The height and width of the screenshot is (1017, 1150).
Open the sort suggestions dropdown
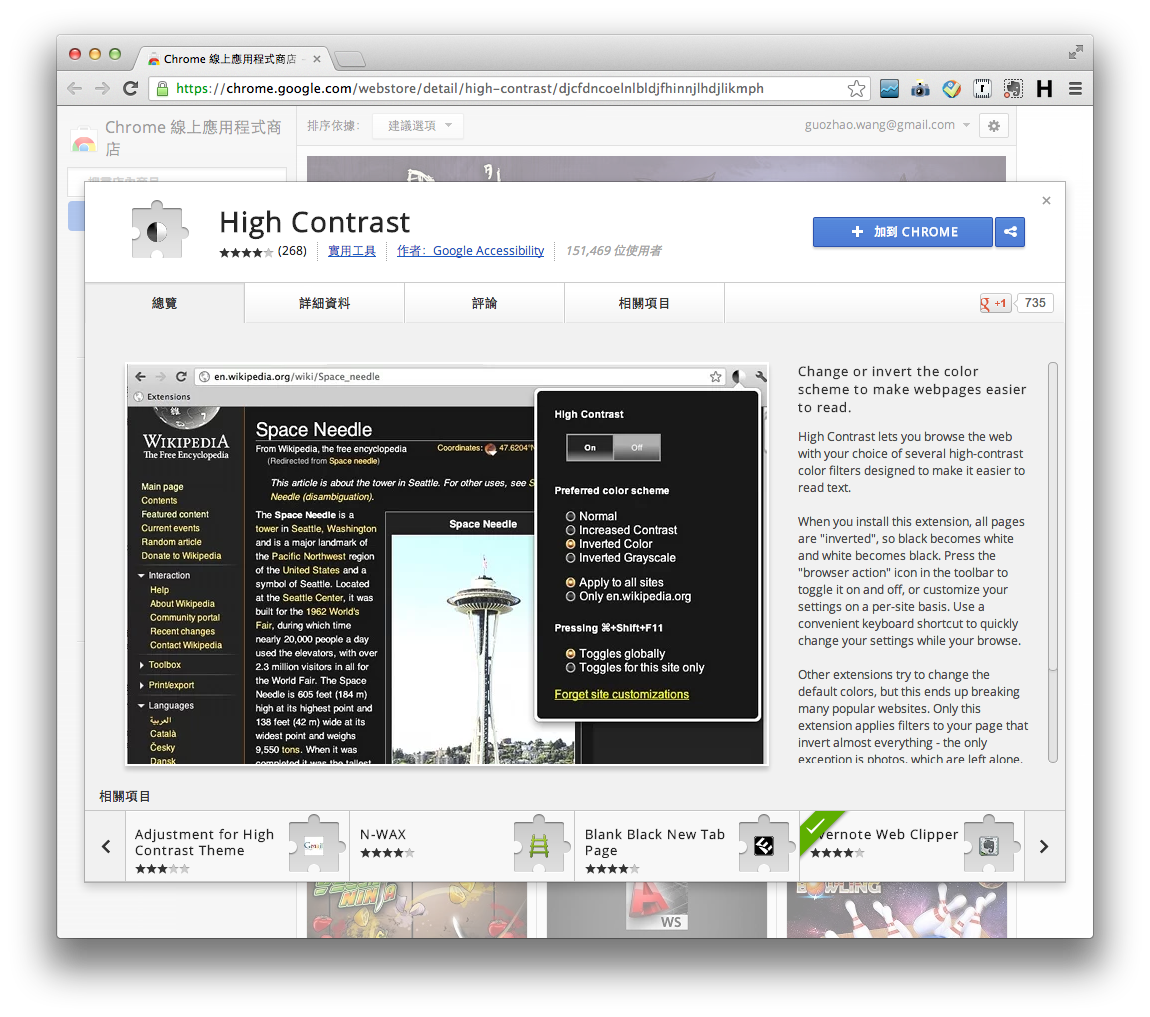click(x=419, y=125)
